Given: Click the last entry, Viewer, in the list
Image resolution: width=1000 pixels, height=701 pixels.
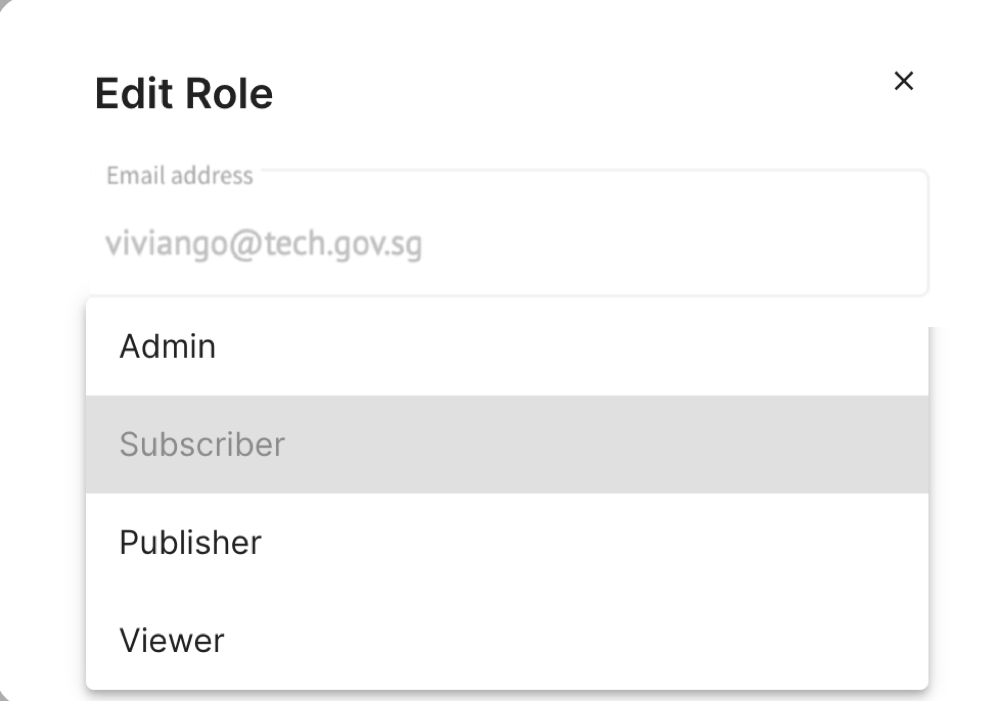Looking at the screenshot, I should tap(506, 640).
